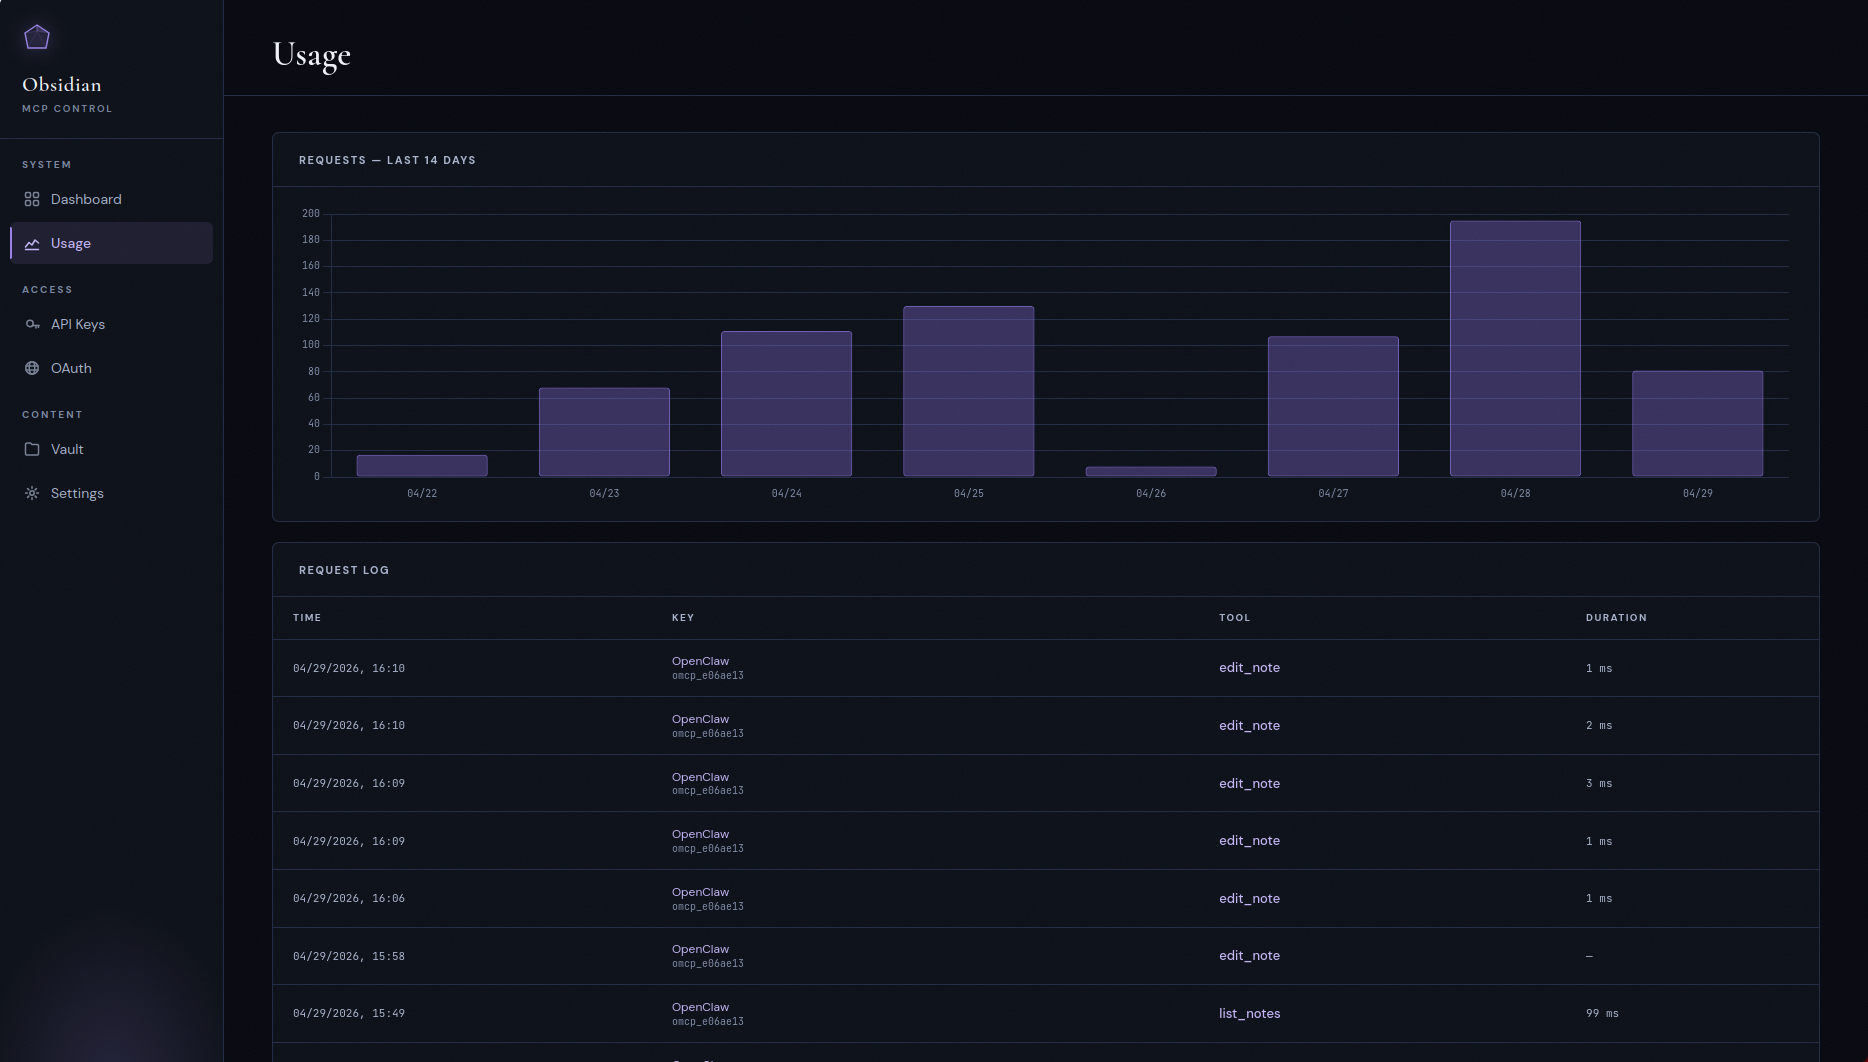
Task: Go to the API Keys label in the sidebar
Action: click(x=78, y=324)
